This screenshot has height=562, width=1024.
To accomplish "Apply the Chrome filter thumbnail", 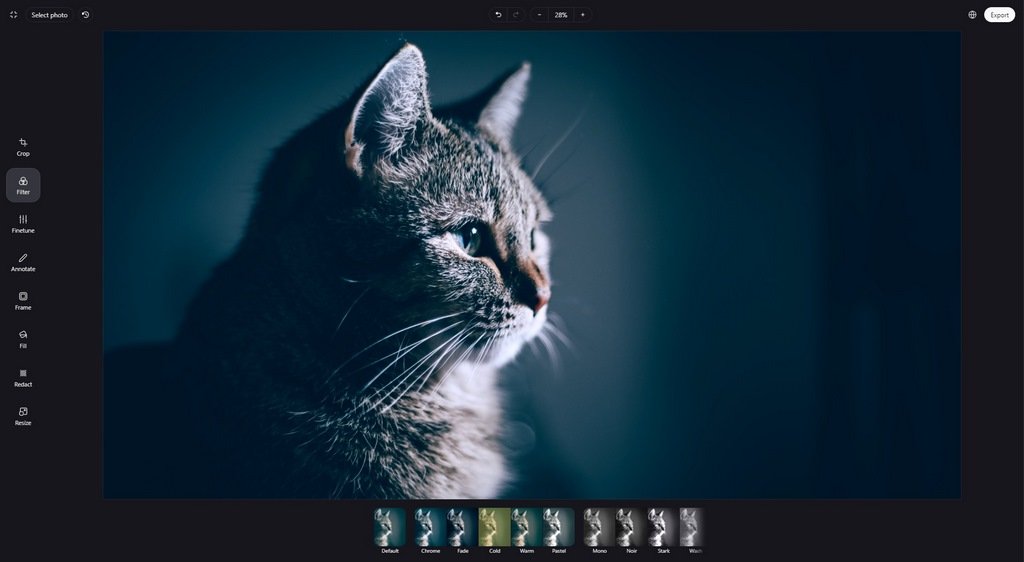I will tap(430, 531).
